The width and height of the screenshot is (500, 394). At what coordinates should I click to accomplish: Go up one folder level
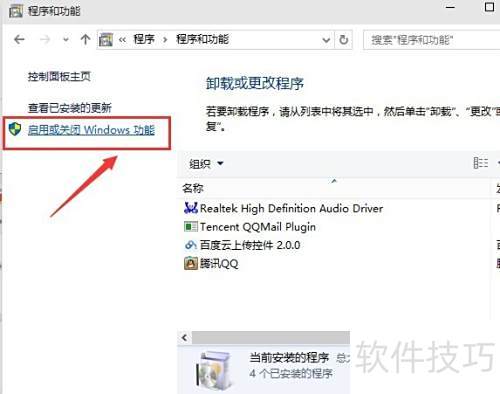[85, 39]
